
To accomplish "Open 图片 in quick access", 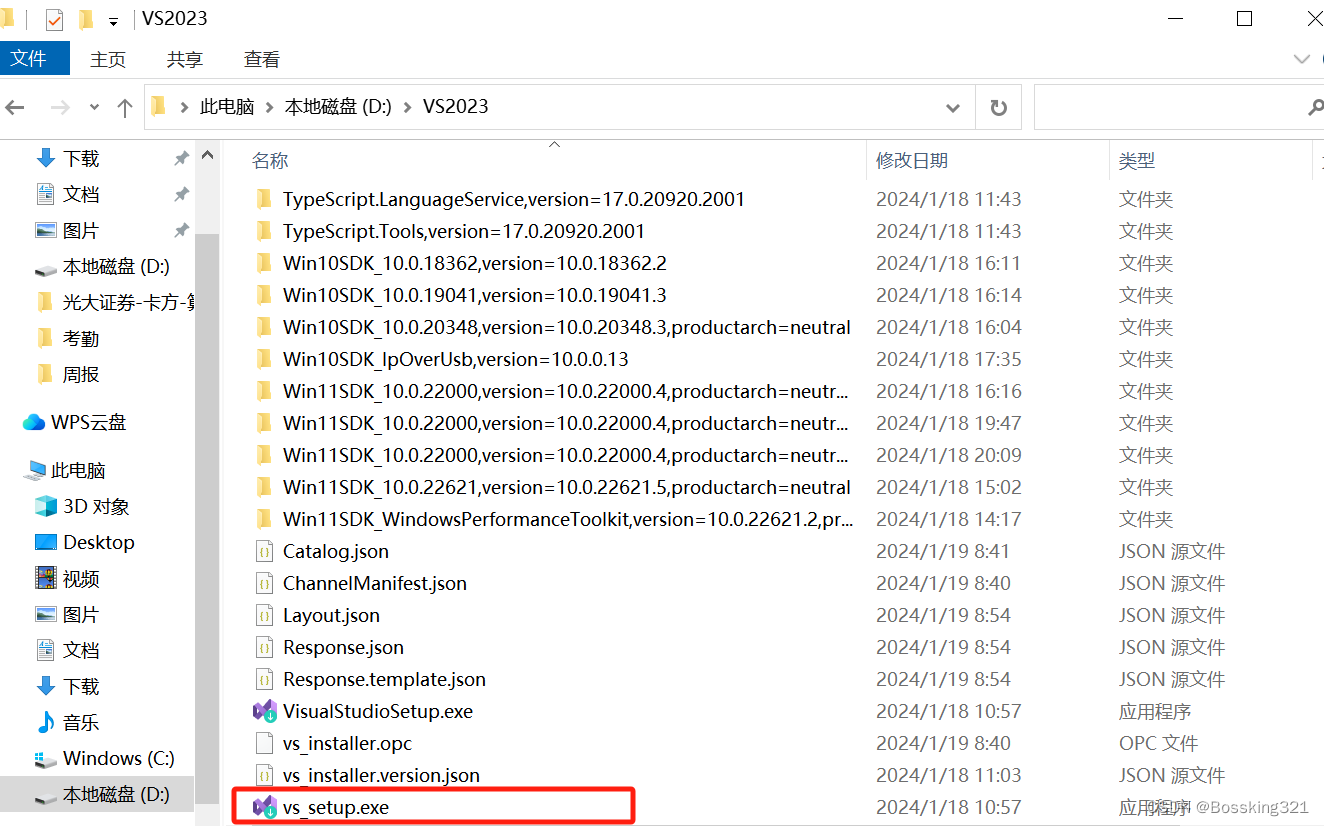I will click(x=81, y=230).
